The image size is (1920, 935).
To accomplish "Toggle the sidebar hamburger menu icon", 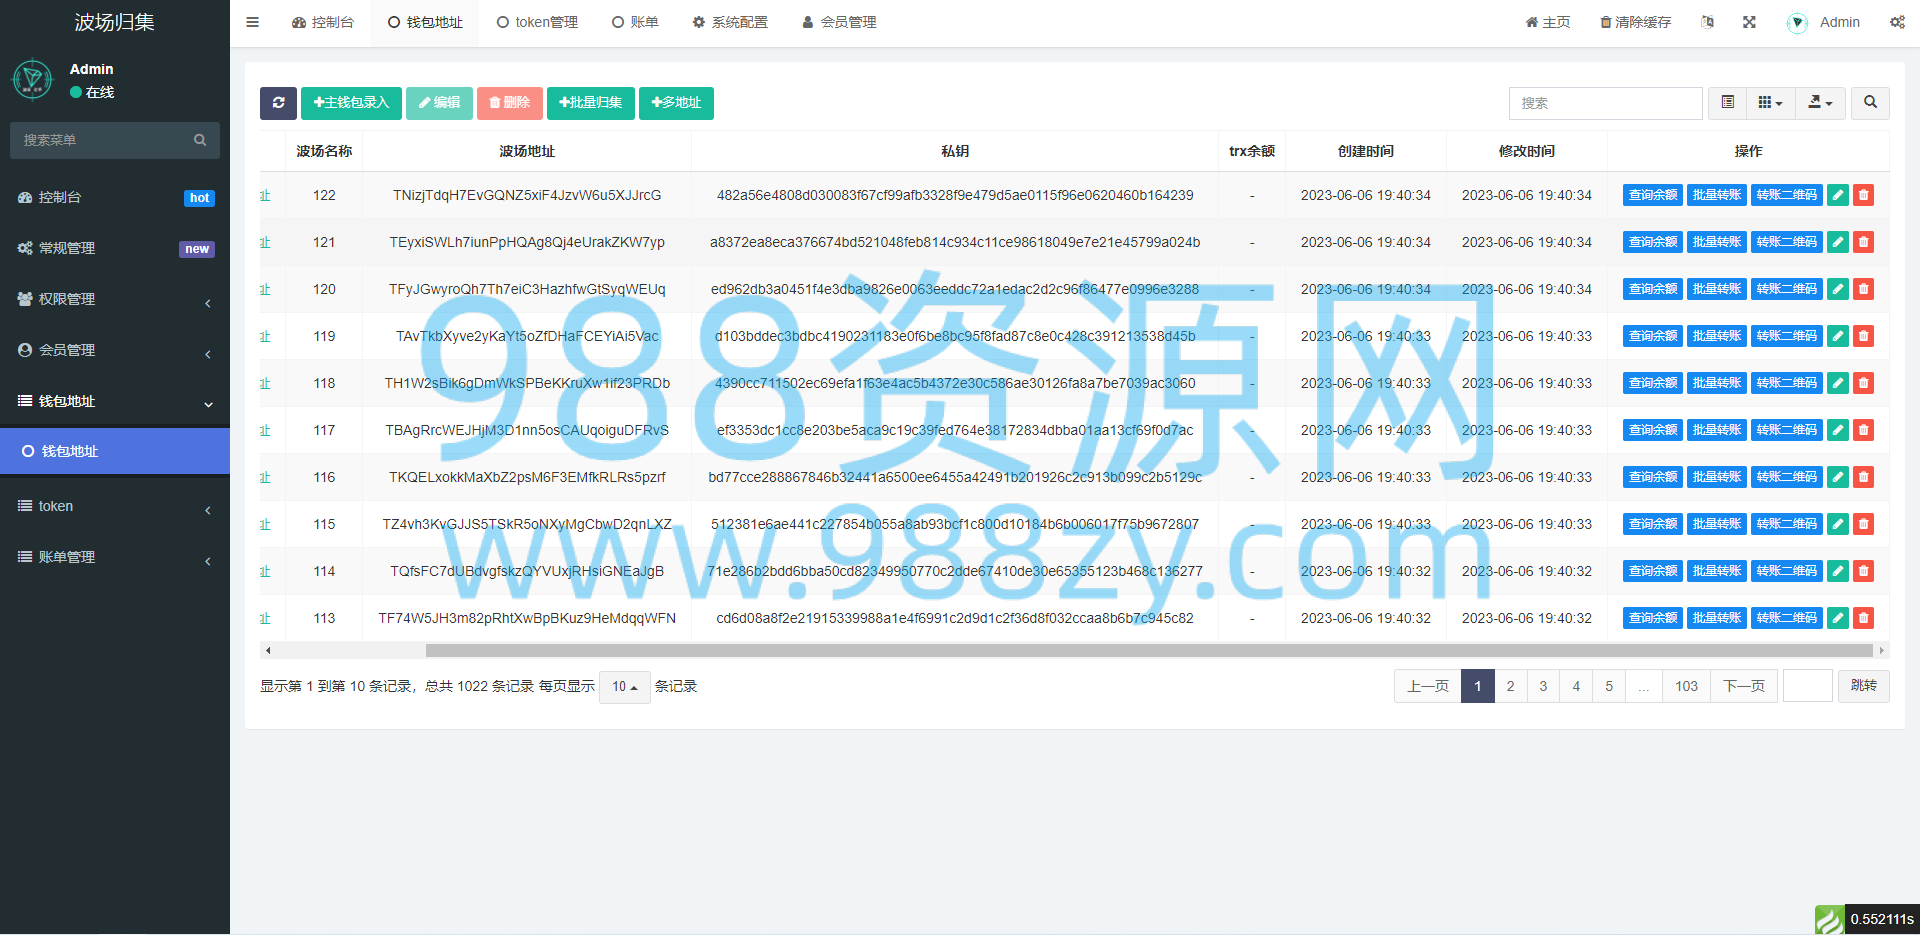I will pos(253,22).
